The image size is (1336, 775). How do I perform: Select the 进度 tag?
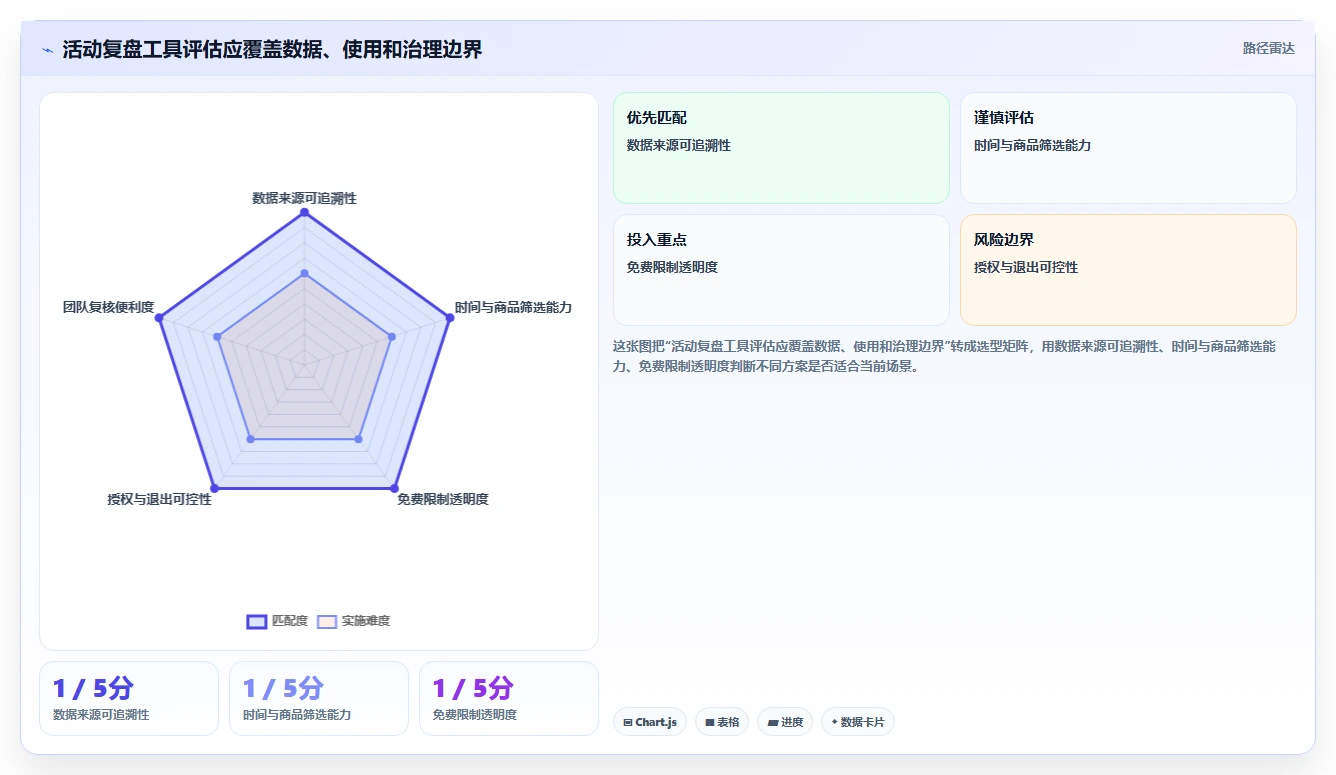tap(785, 722)
